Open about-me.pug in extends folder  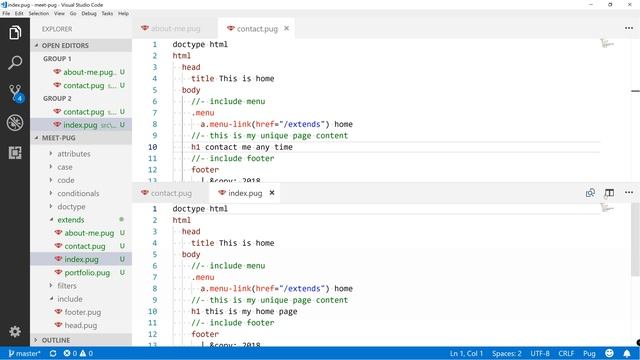click(81, 233)
